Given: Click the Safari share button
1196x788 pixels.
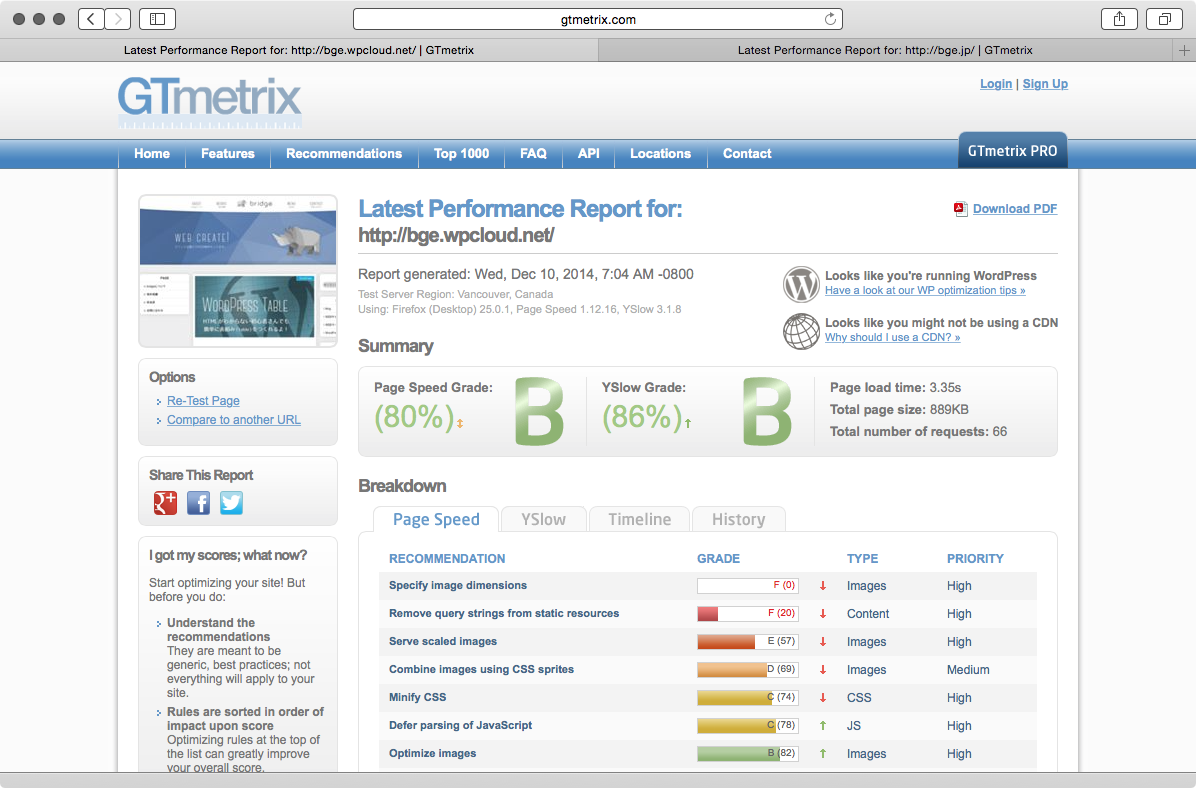Looking at the screenshot, I should coord(1119,19).
